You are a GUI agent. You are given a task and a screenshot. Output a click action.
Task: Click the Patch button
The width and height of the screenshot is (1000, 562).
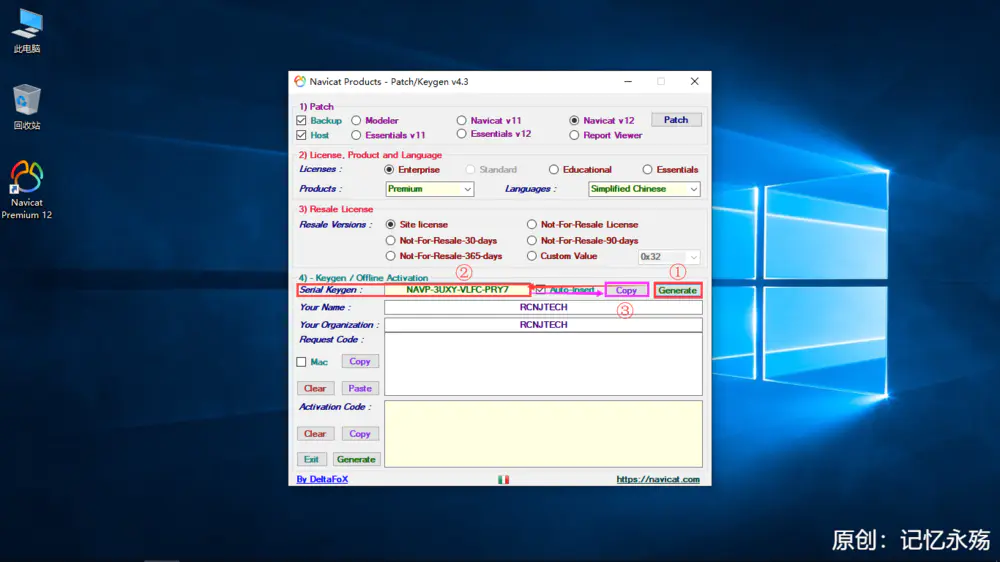(676, 120)
